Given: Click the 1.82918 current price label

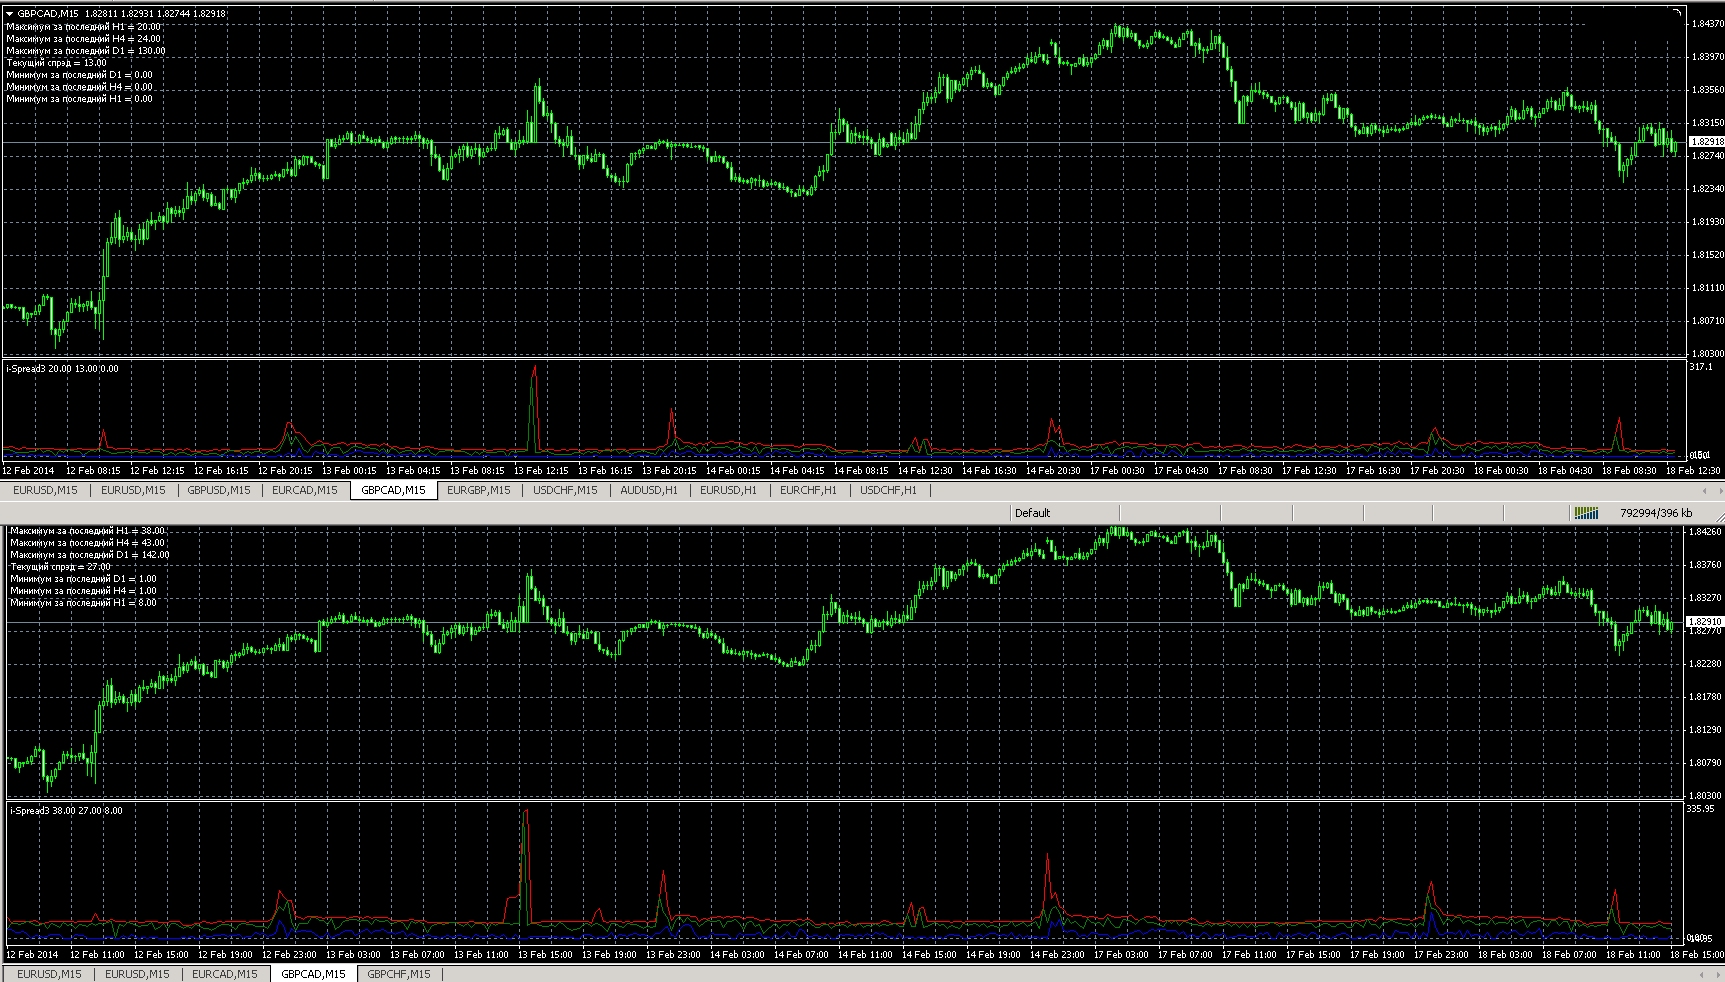Looking at the screenshot, I should pos(1705,142).
